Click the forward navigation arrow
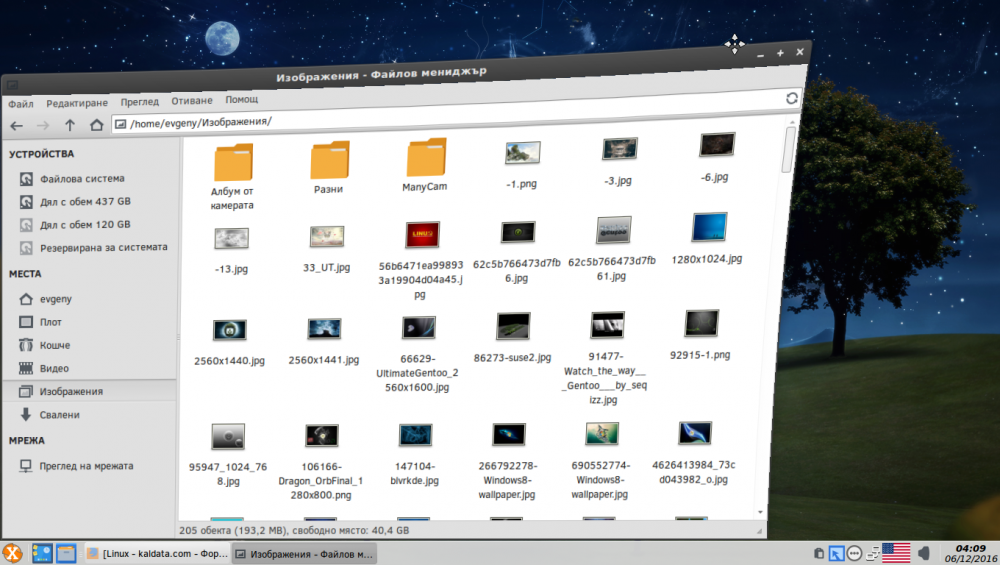This screenshot has width=1000, height=565. click(x=43, y=126)
